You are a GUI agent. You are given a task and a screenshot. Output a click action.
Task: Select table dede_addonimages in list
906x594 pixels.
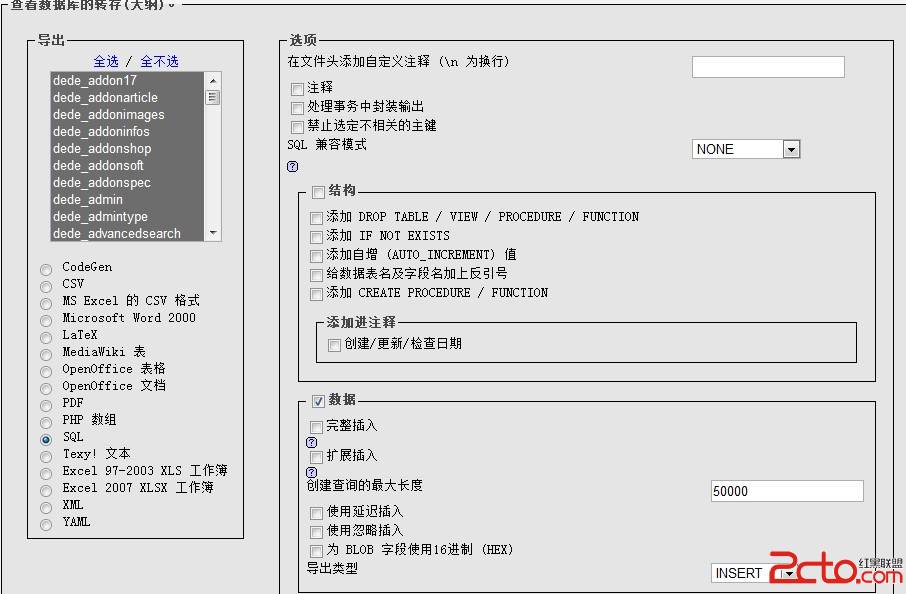127,114
